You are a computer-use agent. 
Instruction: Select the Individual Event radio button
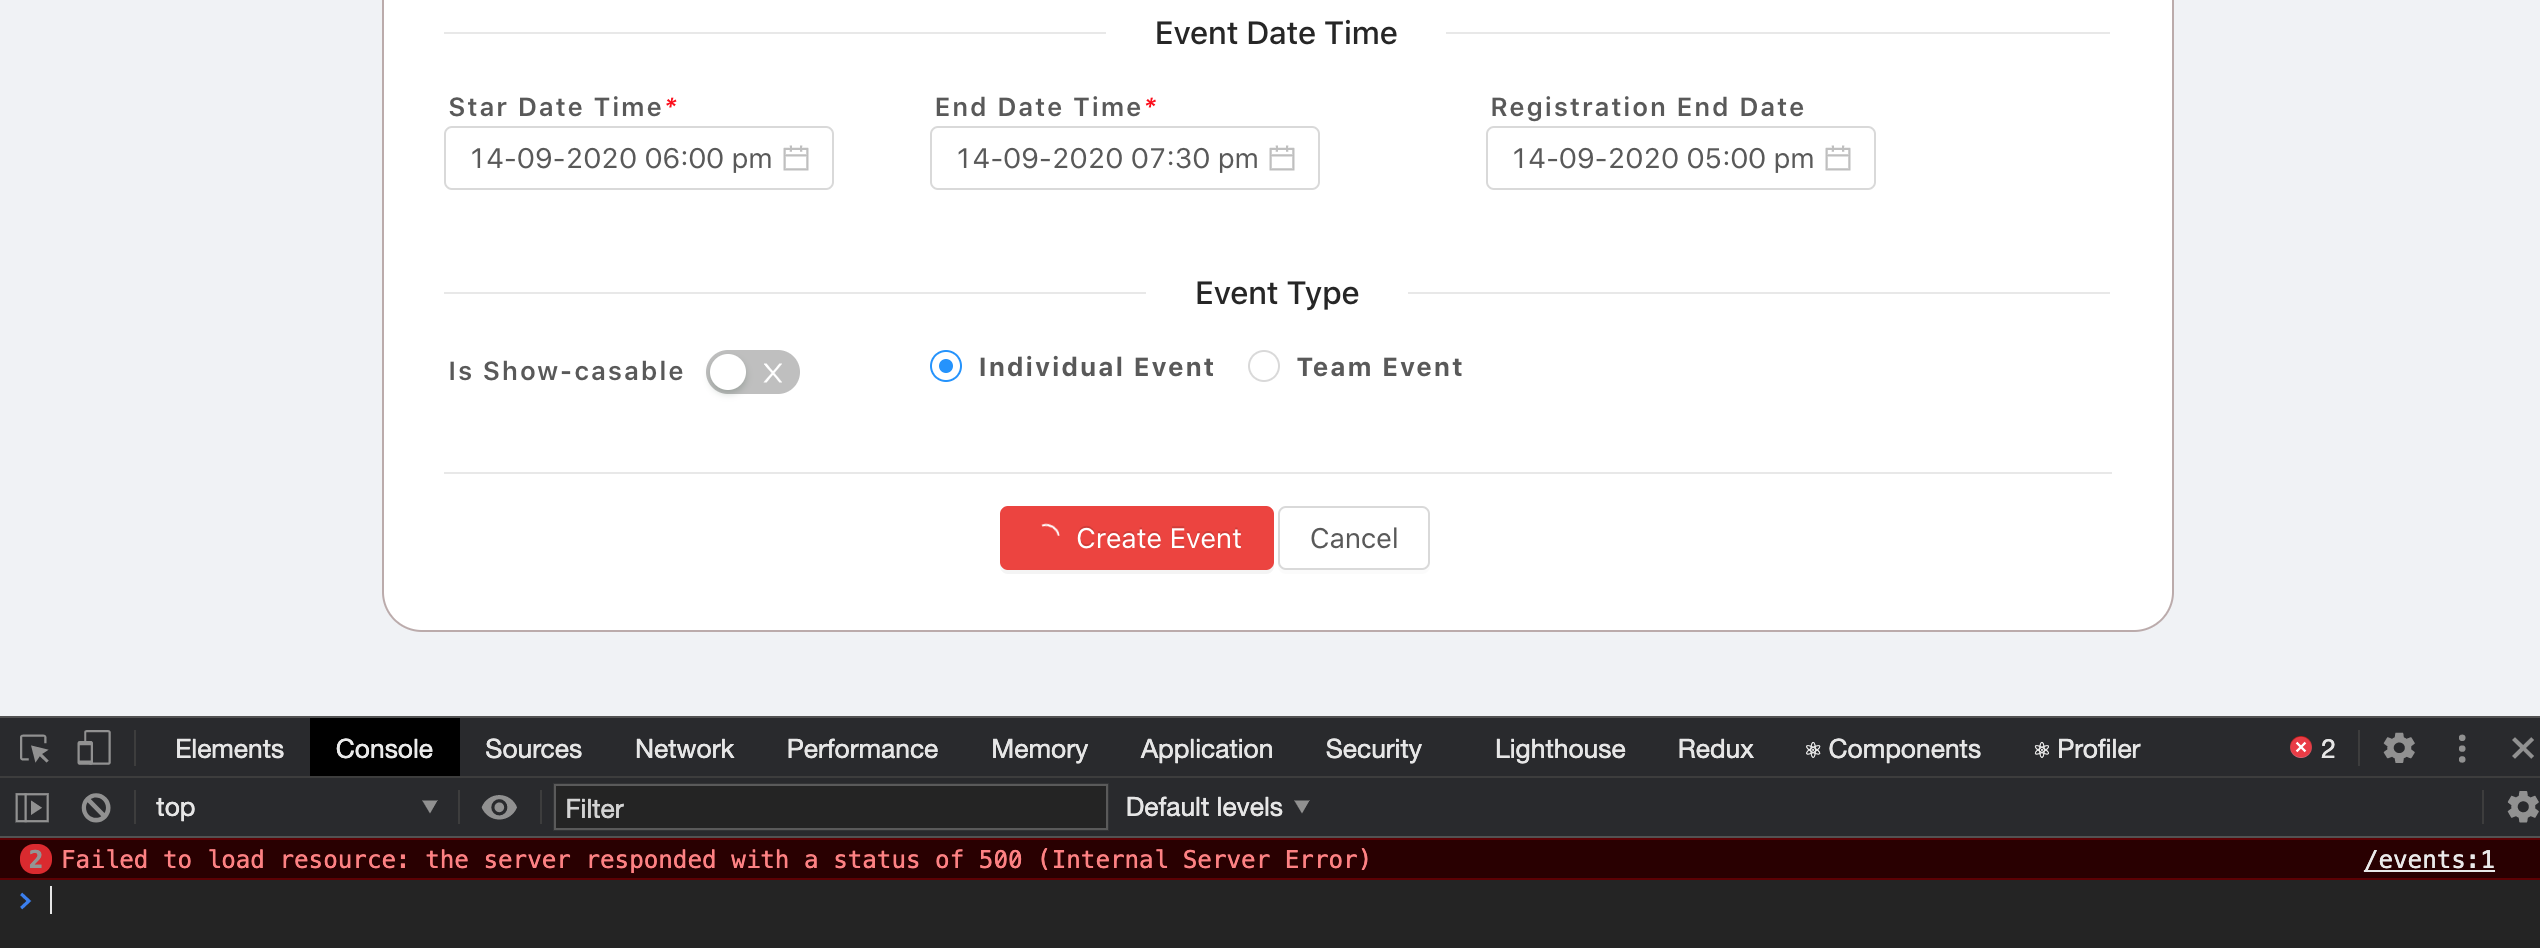click(946, 366)
